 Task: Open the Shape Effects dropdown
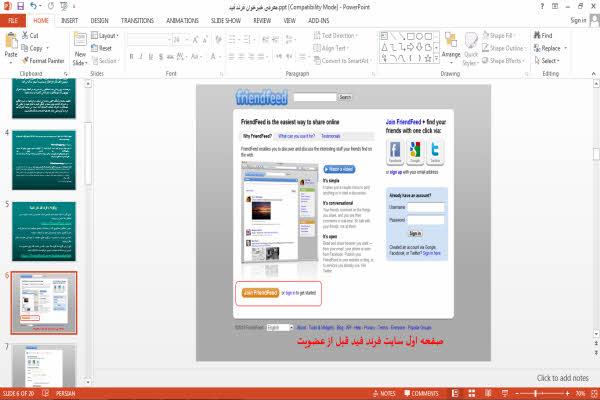[503, 60]
